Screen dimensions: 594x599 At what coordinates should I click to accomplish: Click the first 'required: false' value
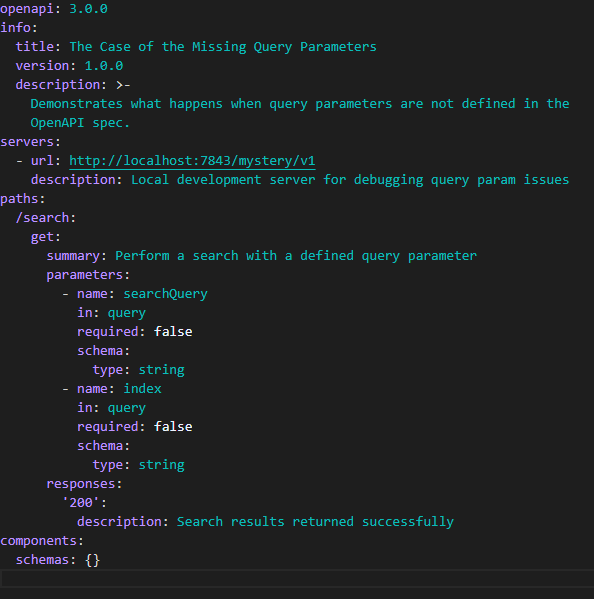[x=173, y=332]
